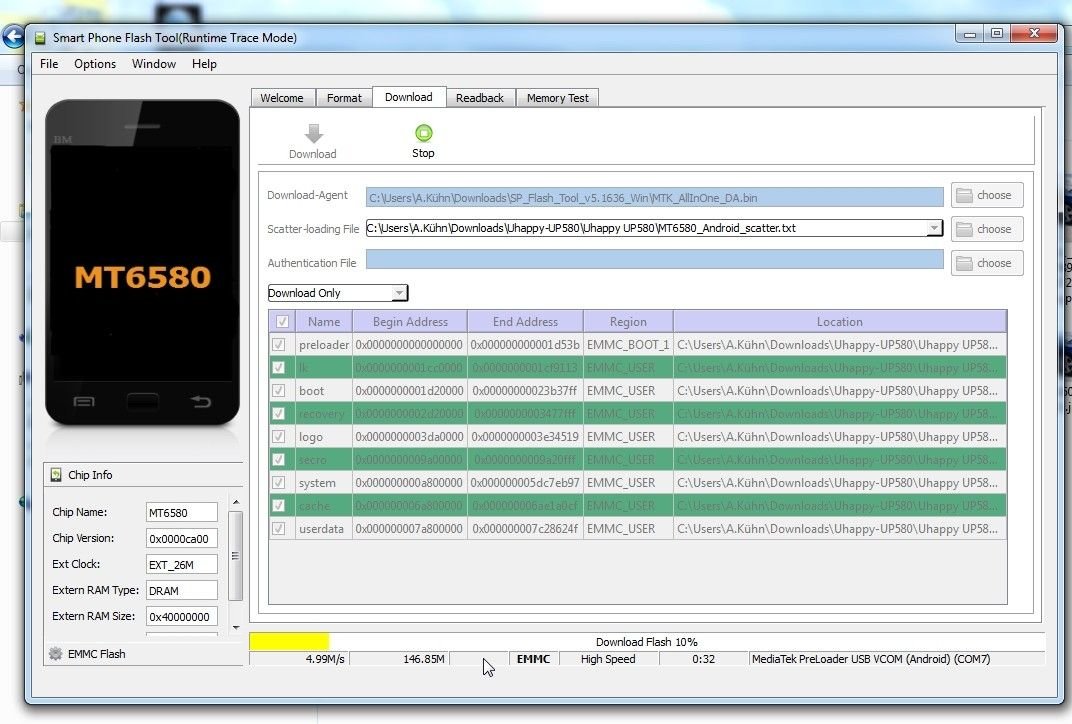Viewport: 1072px width, 724px height.
Task: Toggle the select-all header checkbox
Action: pos(282,321)
